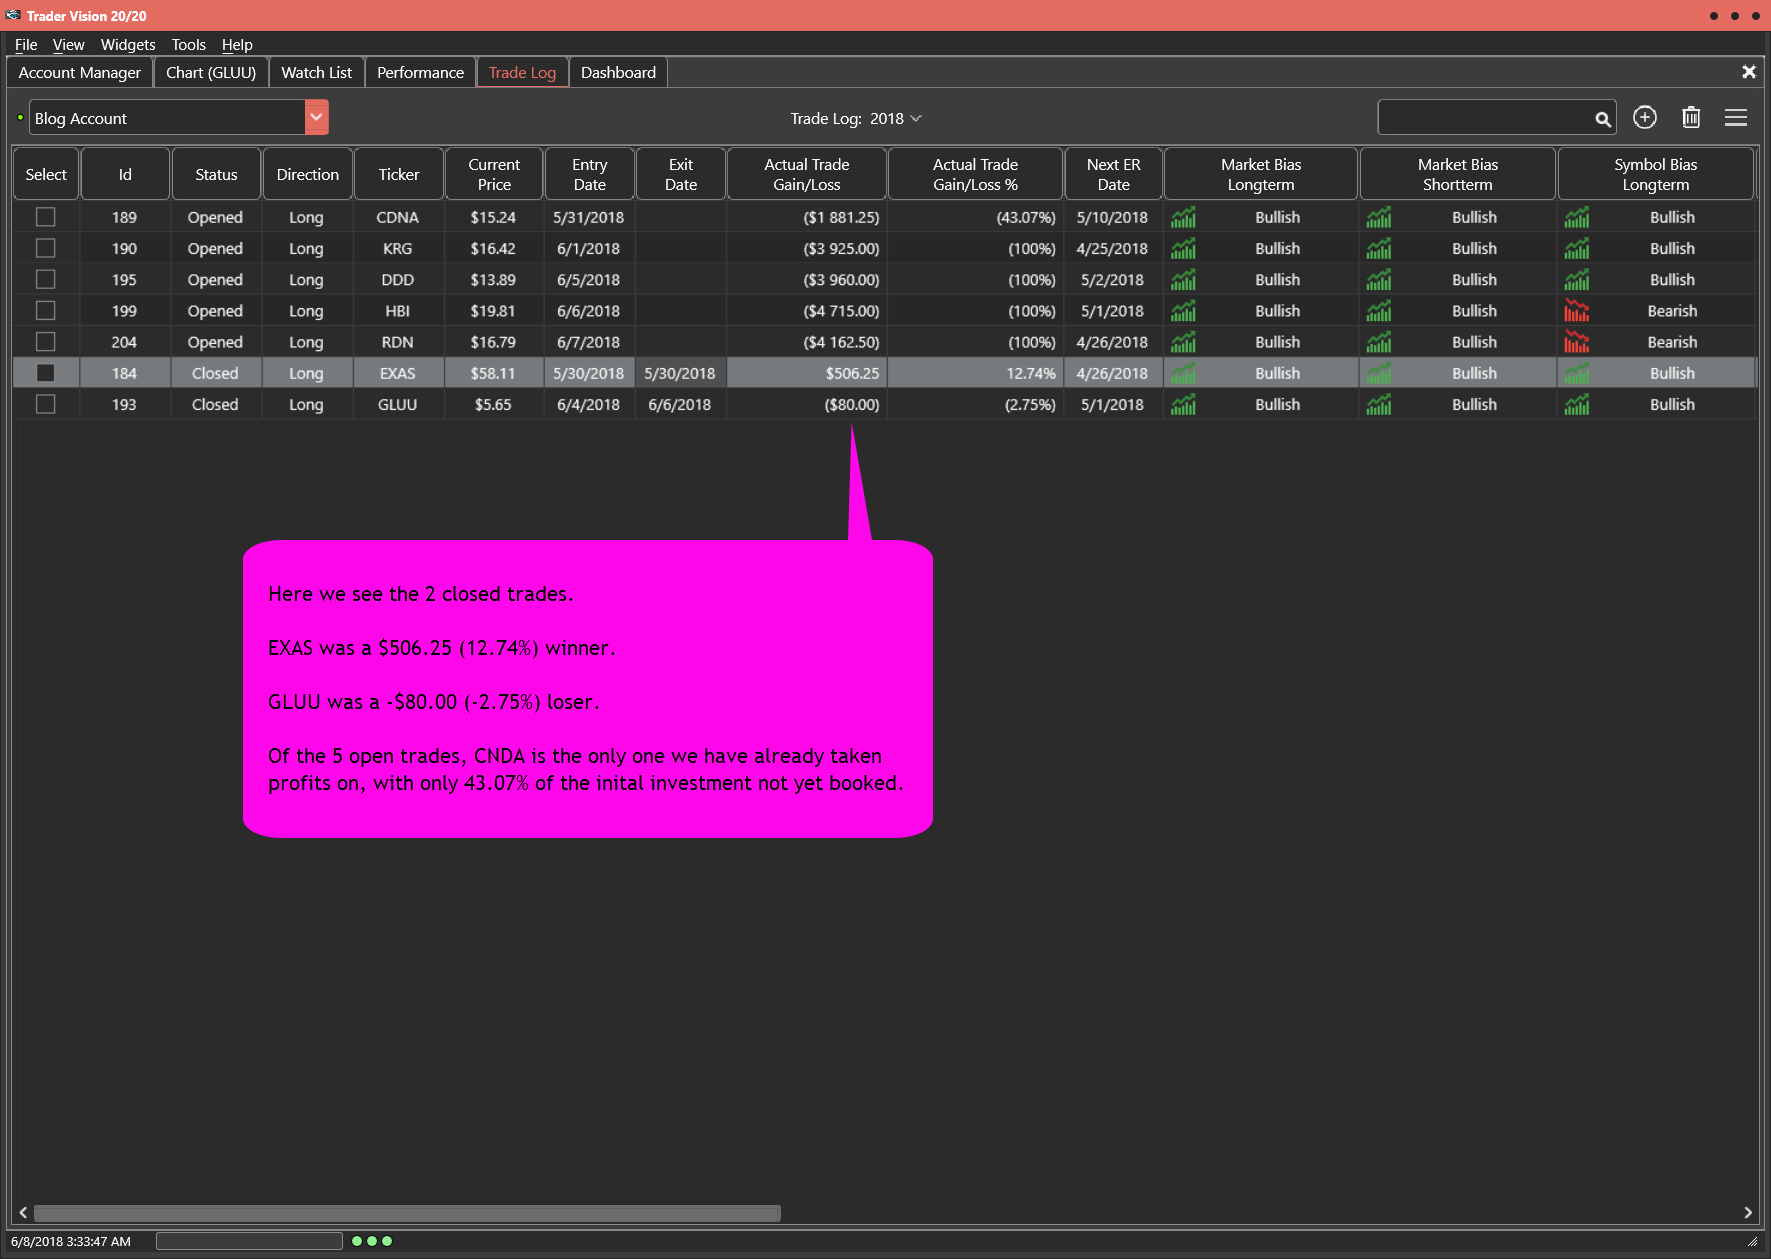Click the $506.25 gain cell
The width and height of the screenshot is (1771, 1259).
coord(807,373)
